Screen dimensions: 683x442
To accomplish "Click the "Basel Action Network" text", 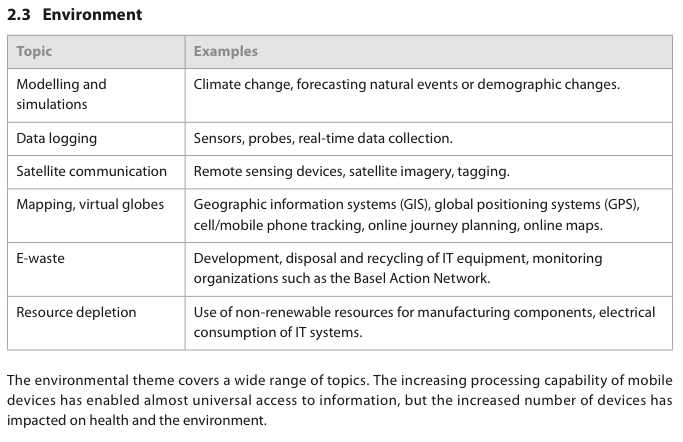I will [423, 279].
